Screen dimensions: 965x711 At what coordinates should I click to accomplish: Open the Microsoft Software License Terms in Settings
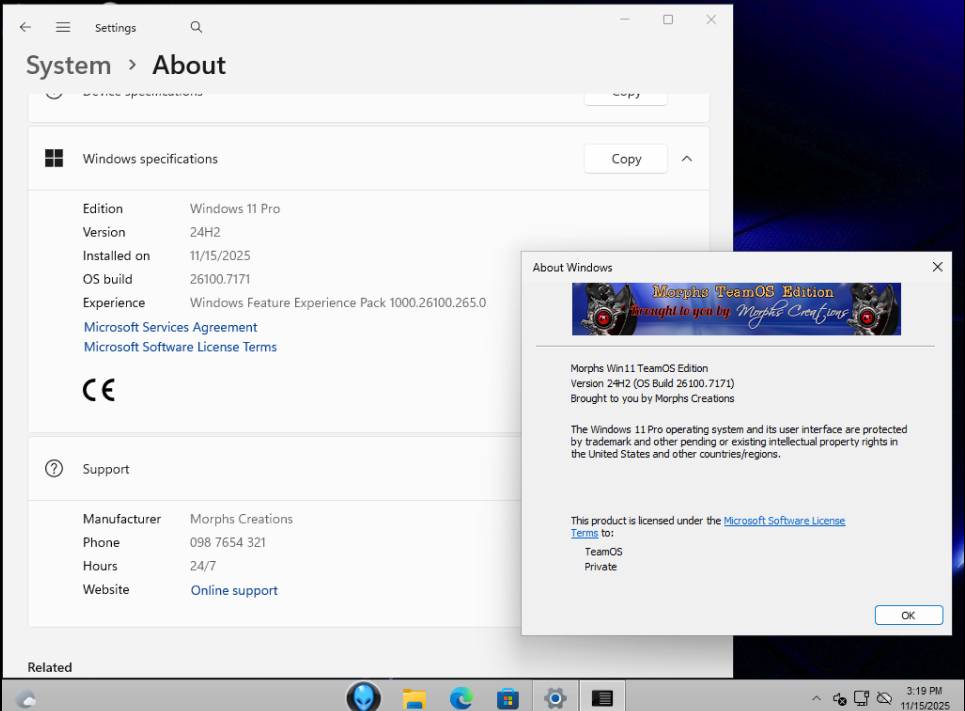tap(180, 347)
